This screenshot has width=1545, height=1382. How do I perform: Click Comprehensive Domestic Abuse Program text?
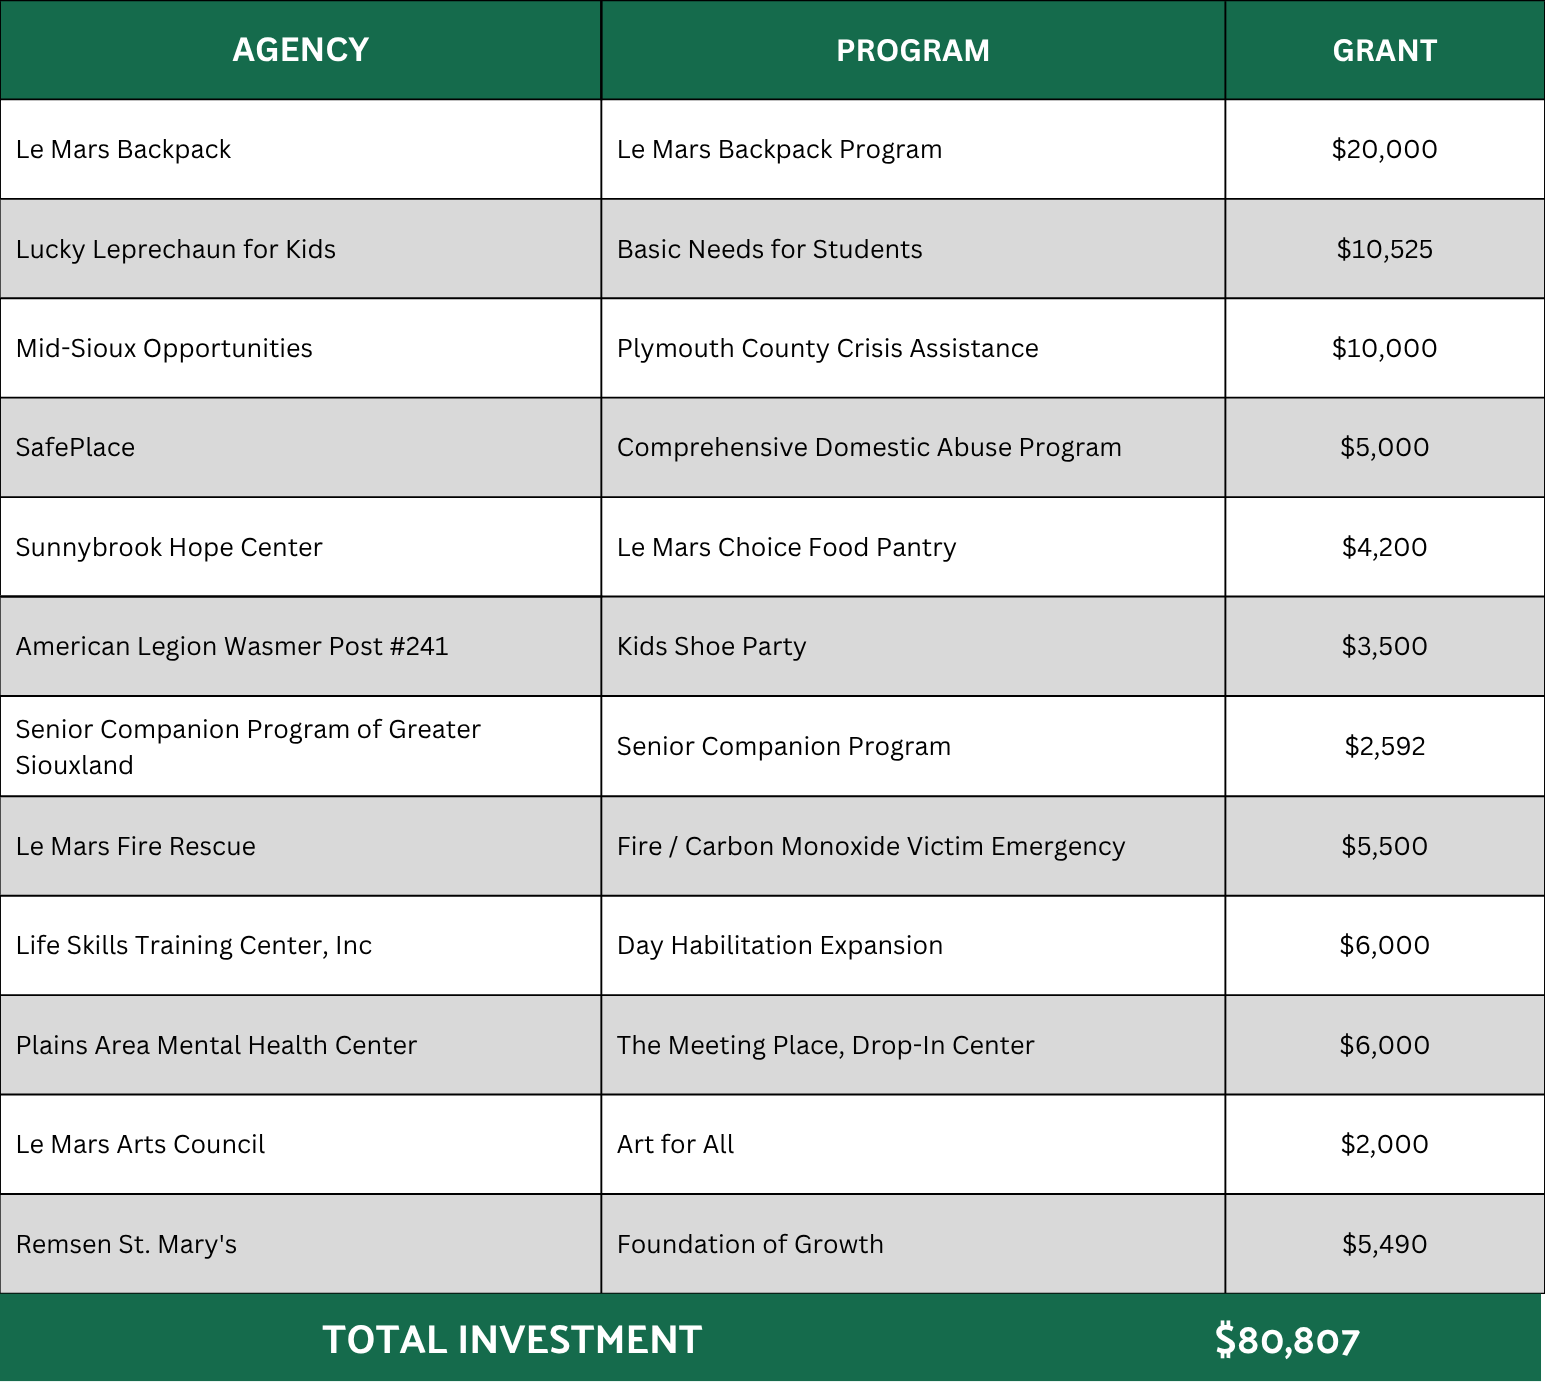point(869,447)
